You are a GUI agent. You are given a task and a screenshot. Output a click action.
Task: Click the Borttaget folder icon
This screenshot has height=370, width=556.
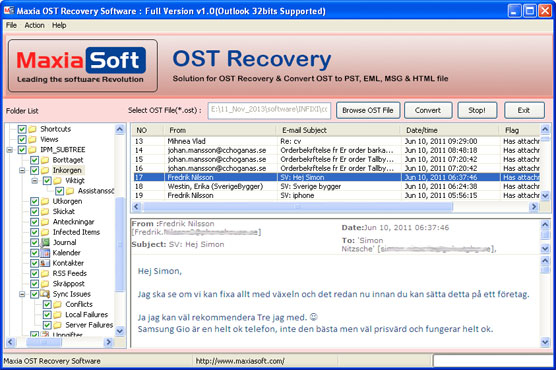(45, 160)
